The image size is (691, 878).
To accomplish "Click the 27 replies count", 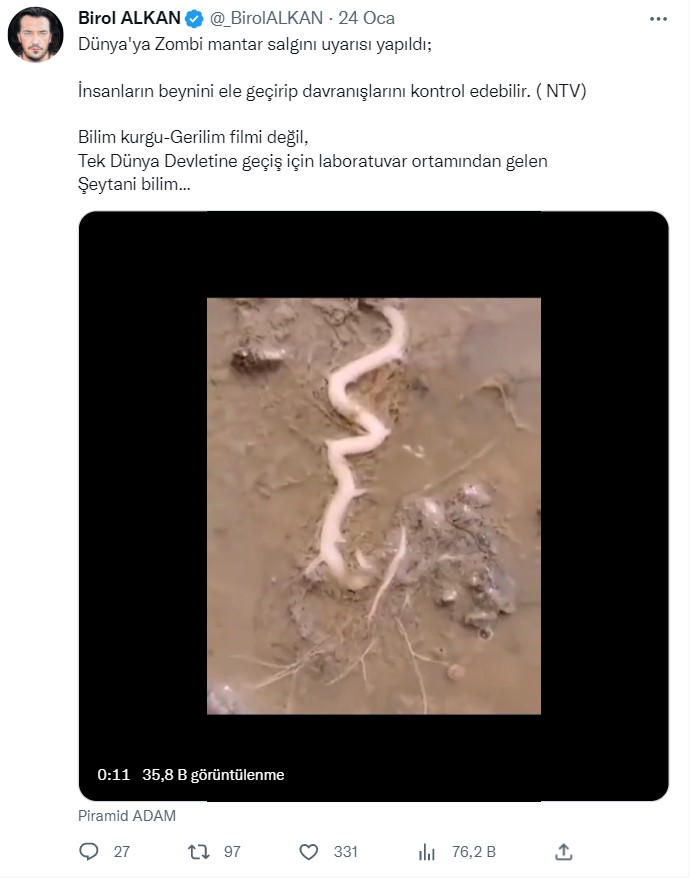I will [122, 852].
